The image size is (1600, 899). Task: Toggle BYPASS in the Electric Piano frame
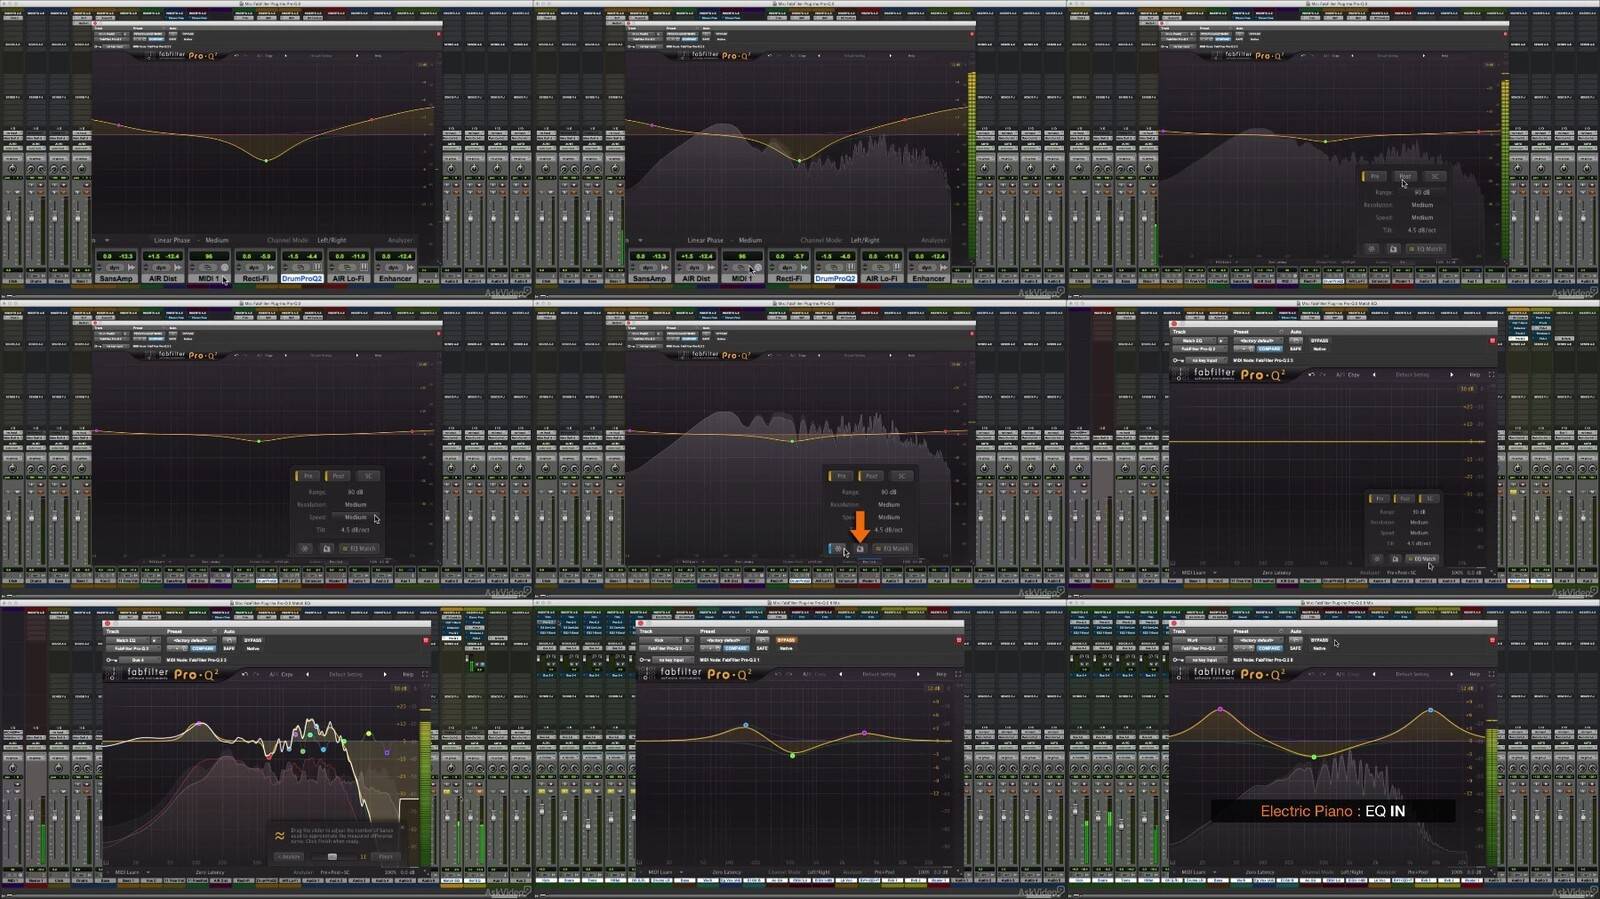point(1319,639)
